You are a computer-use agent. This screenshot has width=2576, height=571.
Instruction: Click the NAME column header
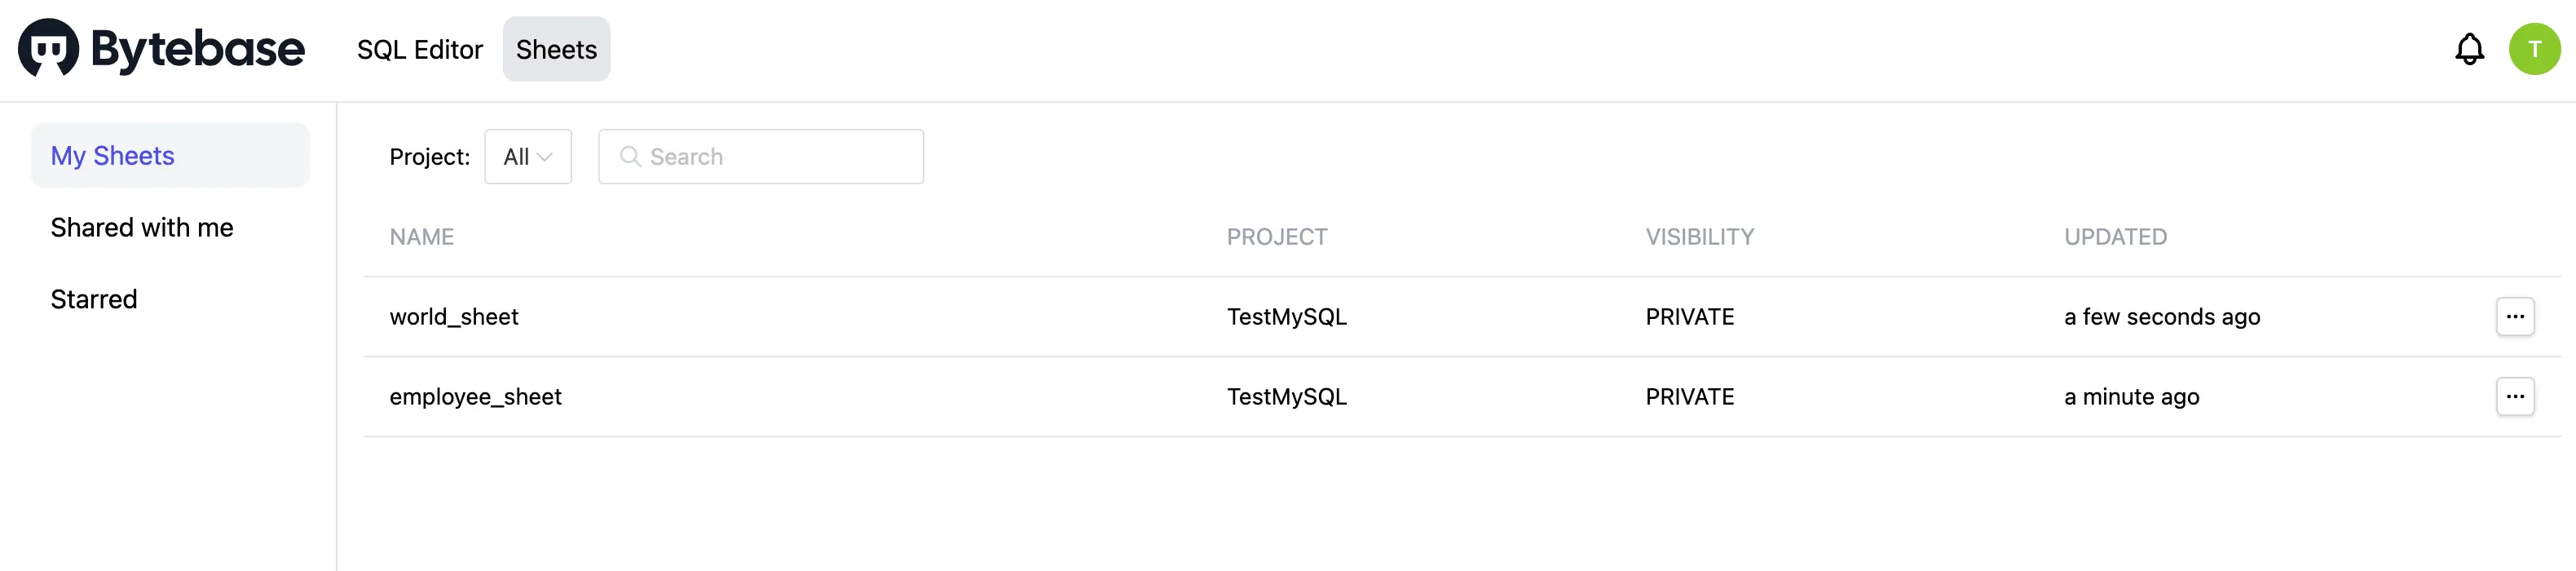(421, 237)
